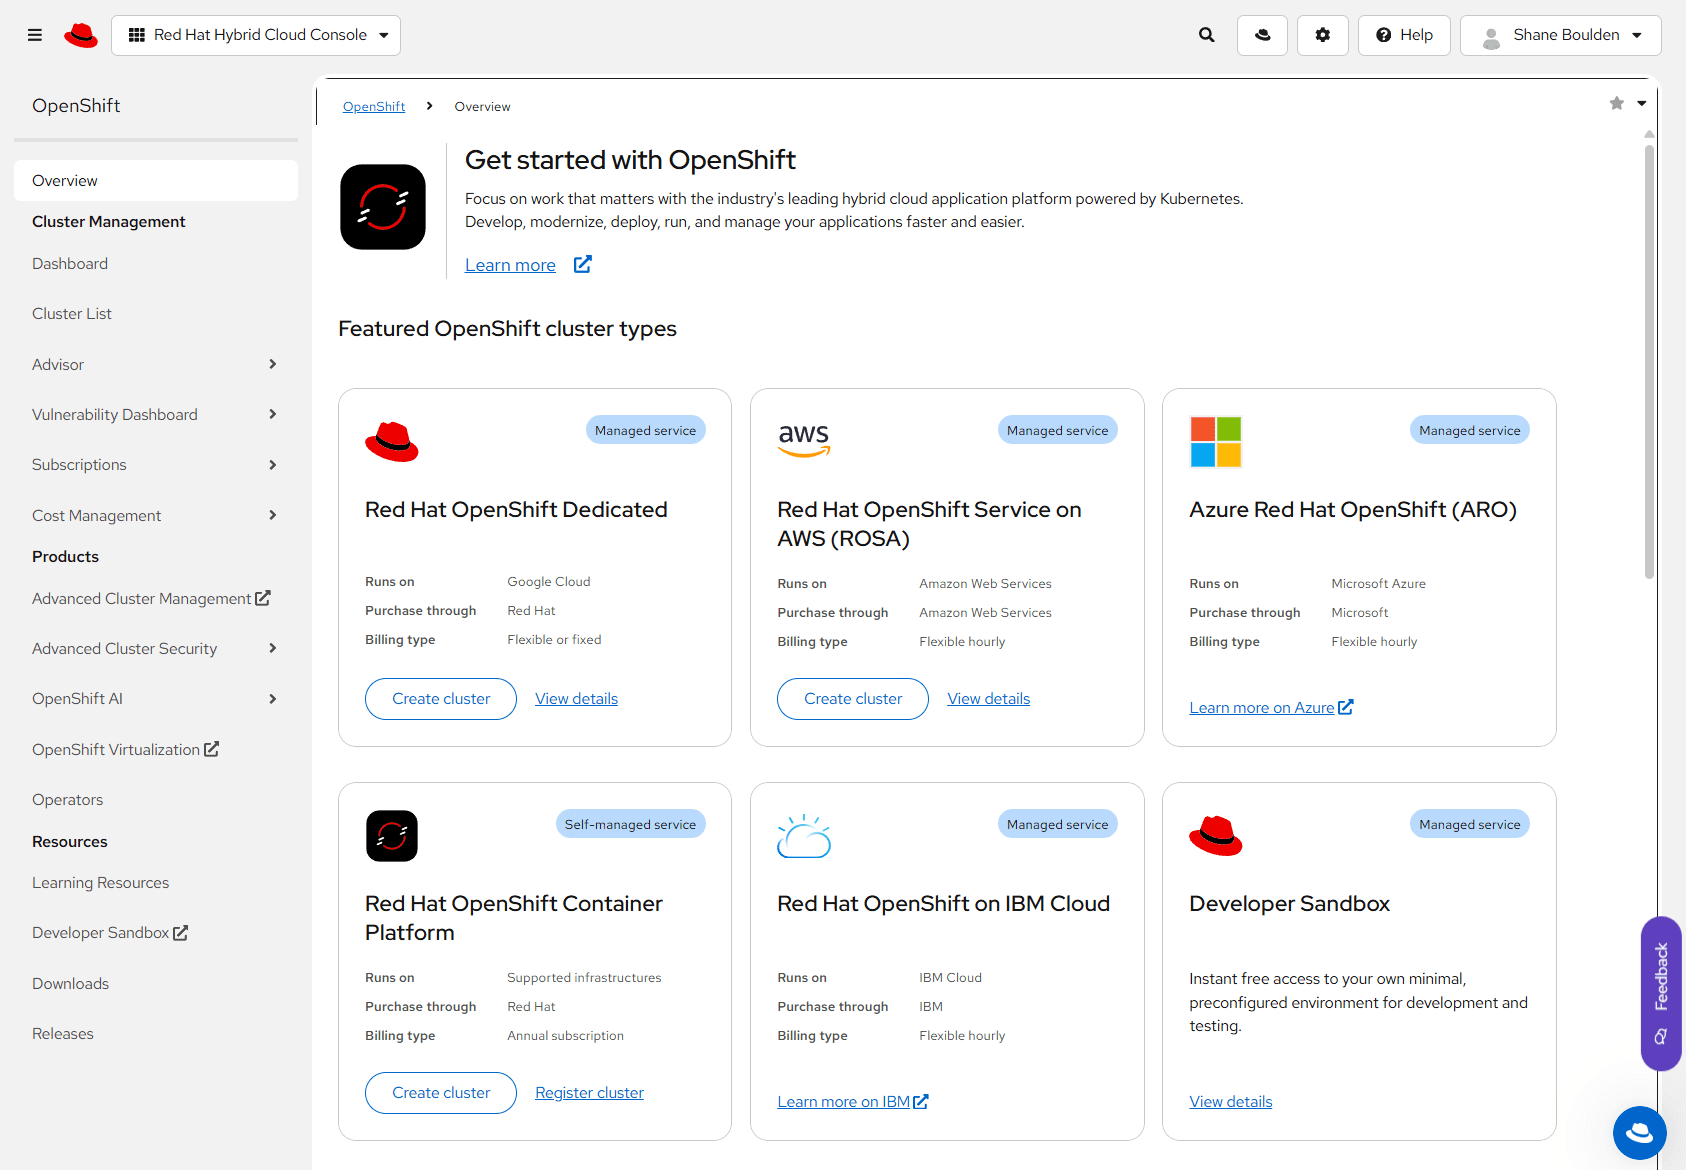This screenshot has height=1170, width=1686.
Task: Click the external link icon beside Learn more
Action: [583, 264]
